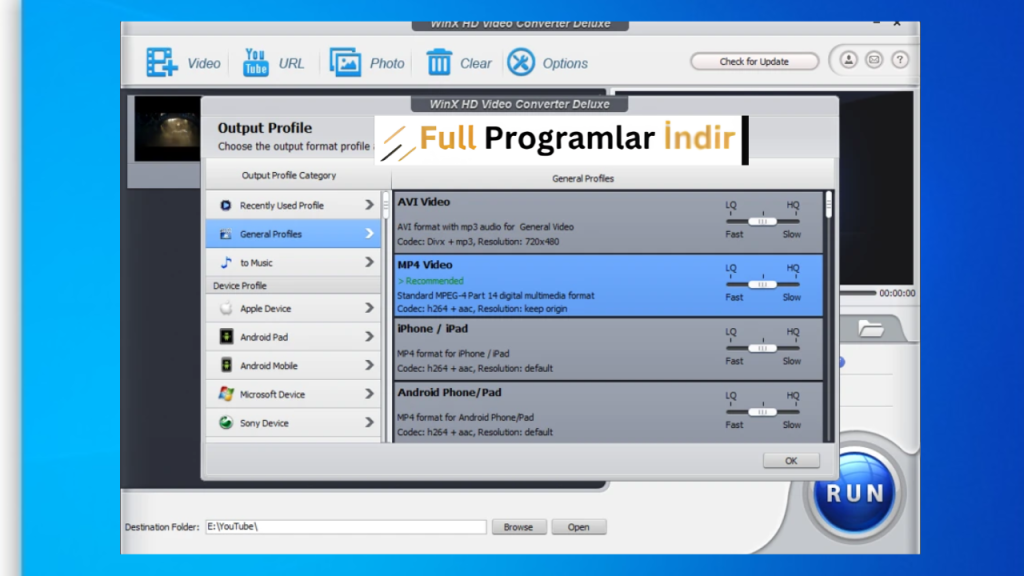Open the YouTube URL tool
This screenshot has height=576, width=1024.
[255, 63]
